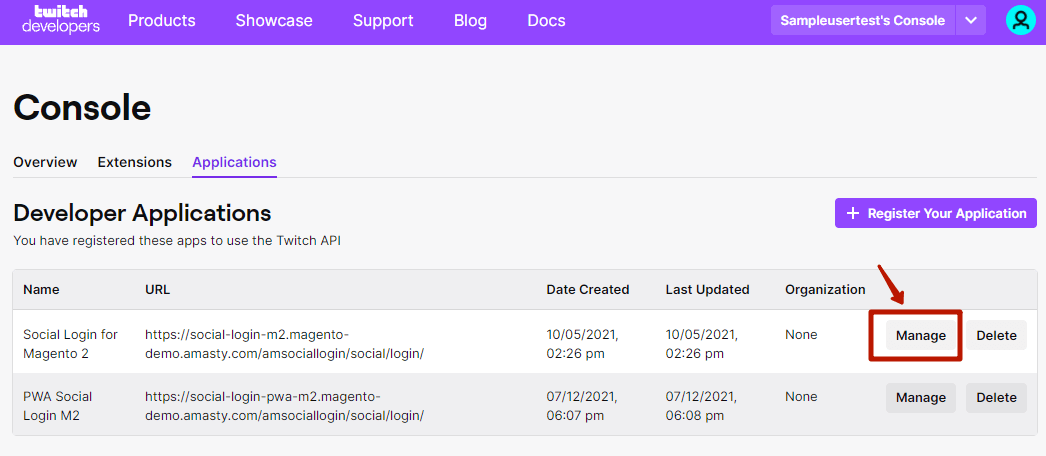The image size is (1046, 456).
Task: Click the social-login-pwa-m2 URL text
Action: (285, 406)
